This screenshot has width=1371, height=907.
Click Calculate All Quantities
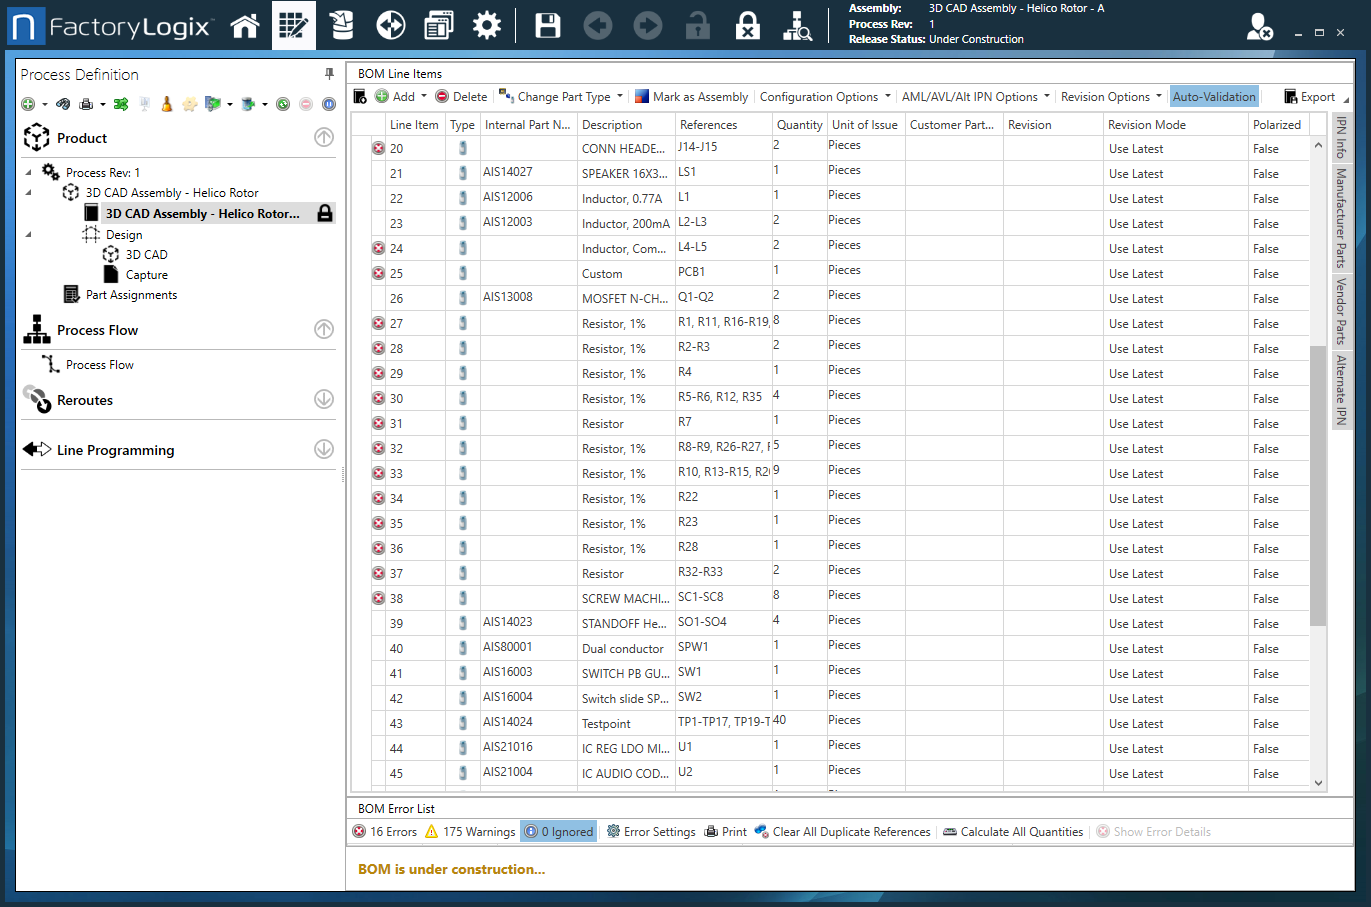pyautogui.click(x=1013, y=832)
